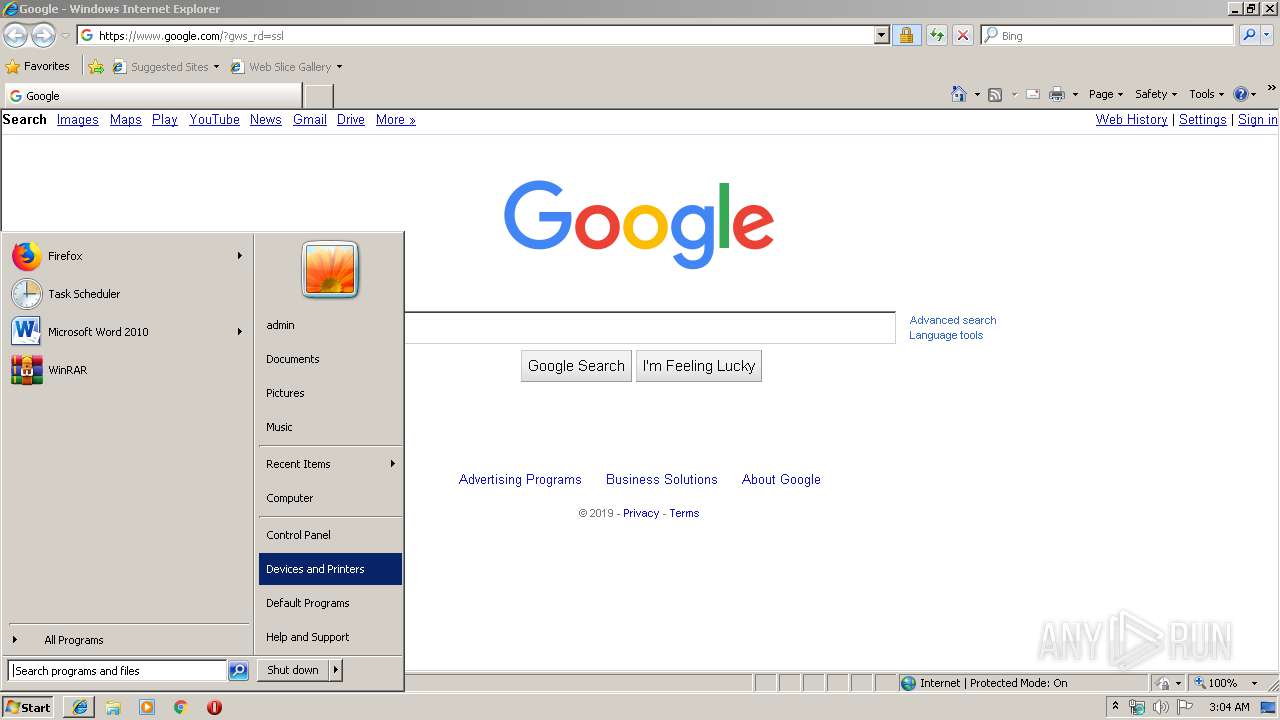Open WinRAR from Start menu
Screen dimensions: 1280x720
coord(127,370)
